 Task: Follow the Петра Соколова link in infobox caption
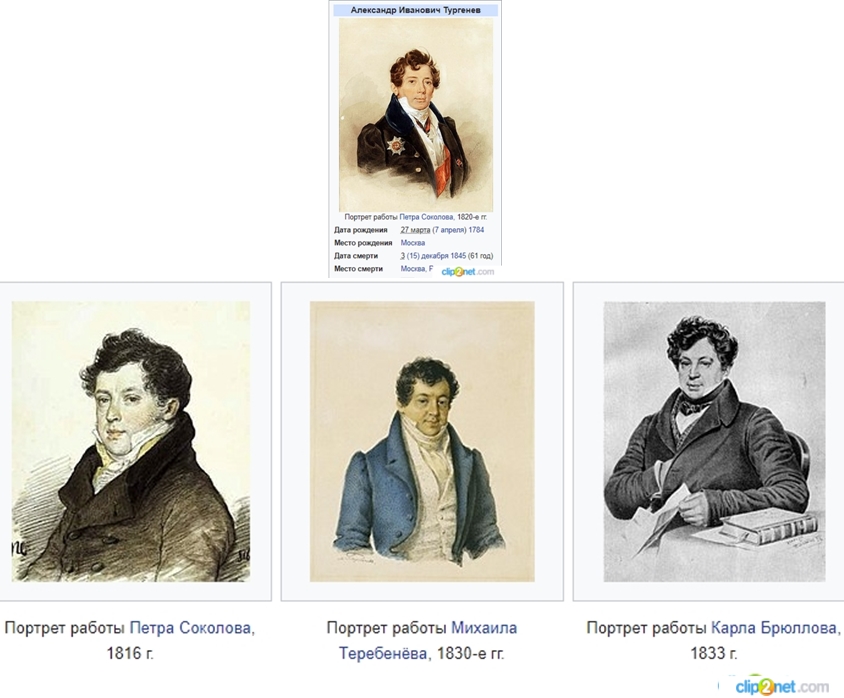point(426,217)
